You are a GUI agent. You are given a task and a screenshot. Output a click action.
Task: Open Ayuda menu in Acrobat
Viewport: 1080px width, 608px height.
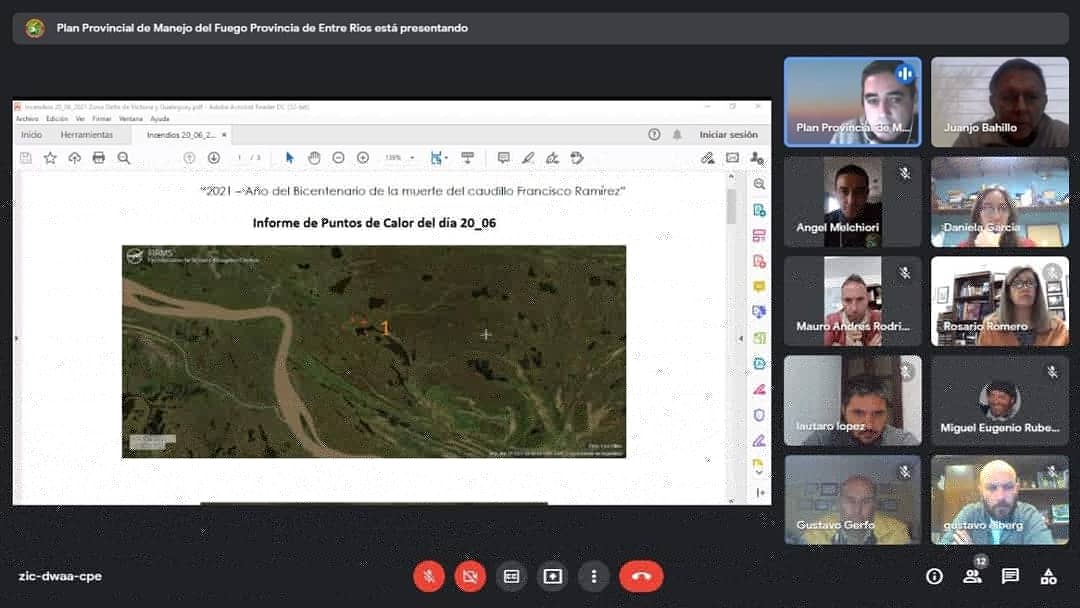pyautogui.click(x=160, y=119)
